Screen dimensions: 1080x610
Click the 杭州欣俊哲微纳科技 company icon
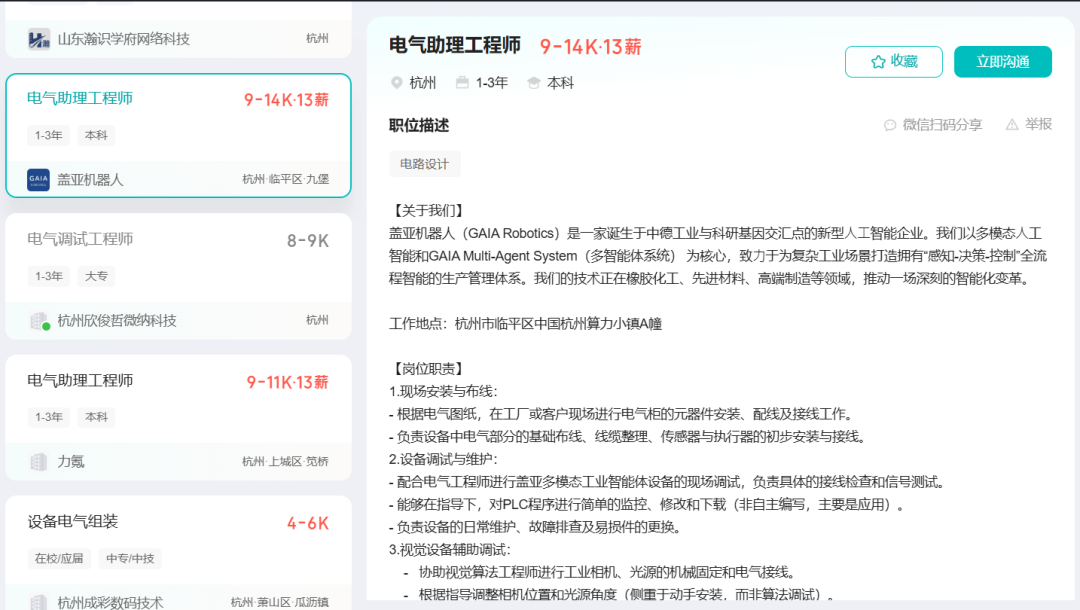[x=38, y=321]
